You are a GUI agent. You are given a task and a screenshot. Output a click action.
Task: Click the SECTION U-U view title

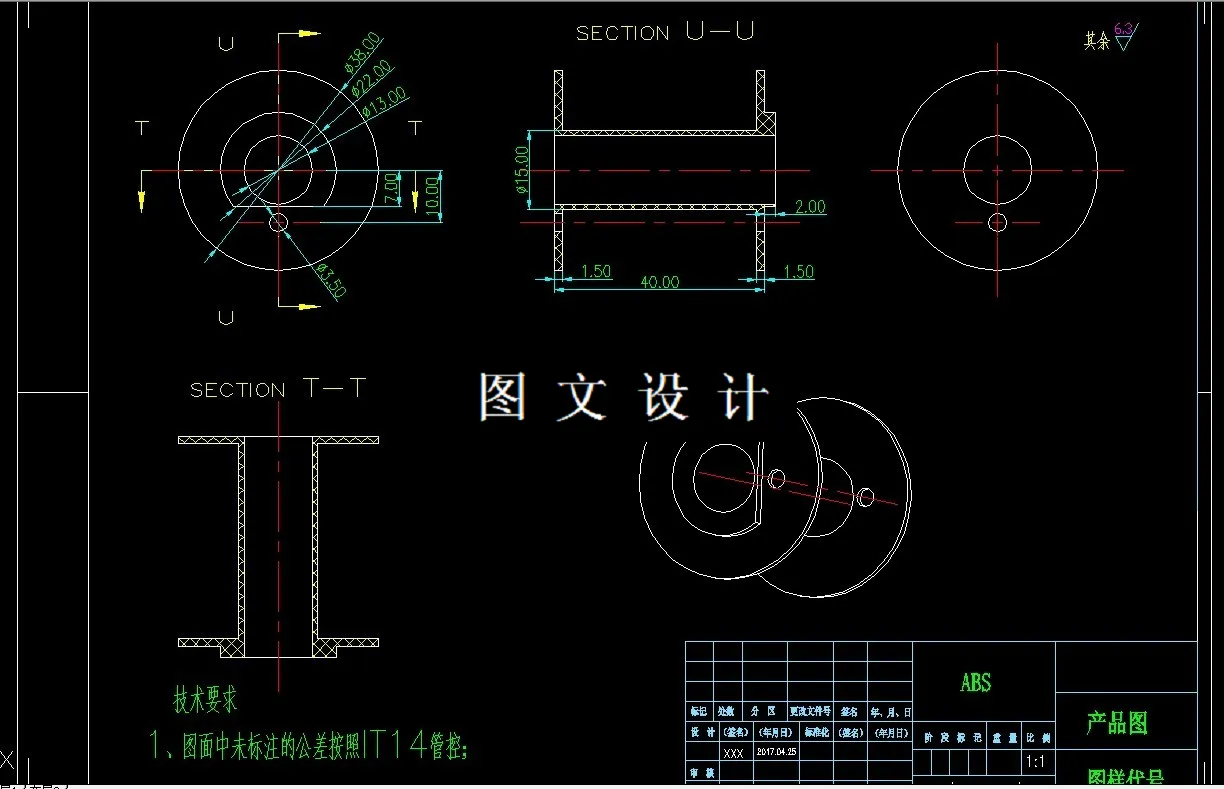coord(662,32)
